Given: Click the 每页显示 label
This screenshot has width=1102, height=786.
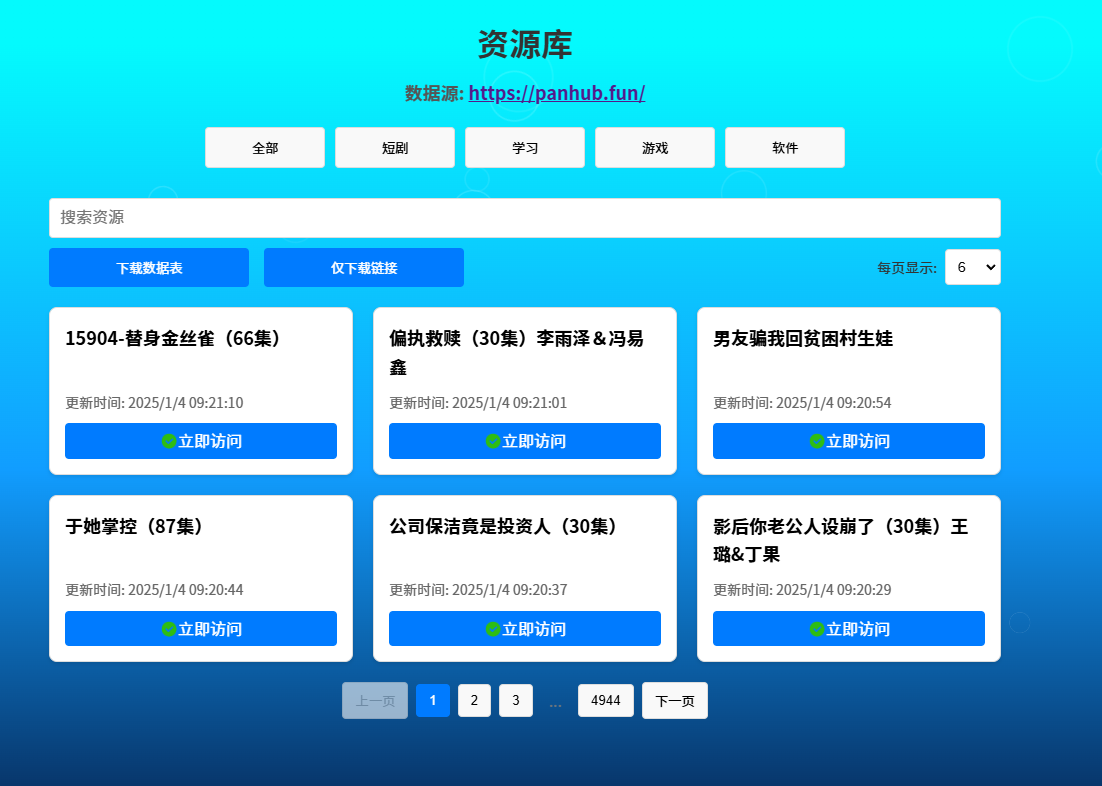Looking at the screenshot, I should pyautogui.click(x=907, y=268).
